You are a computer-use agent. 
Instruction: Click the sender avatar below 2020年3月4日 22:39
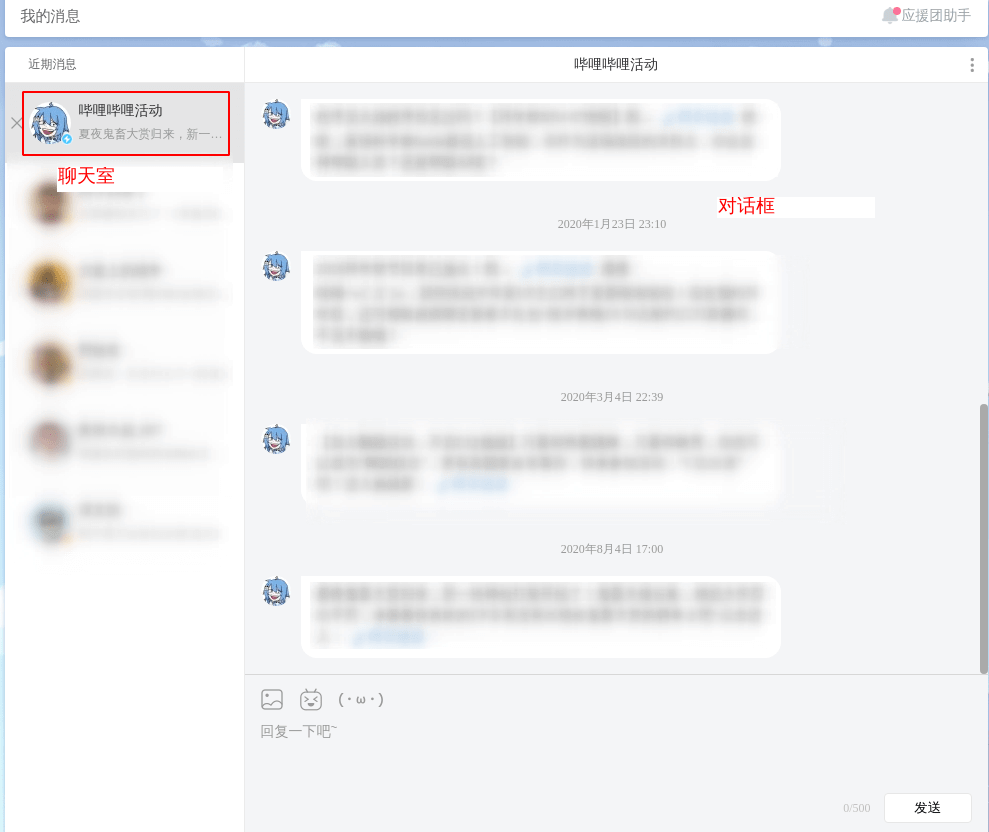276,440
